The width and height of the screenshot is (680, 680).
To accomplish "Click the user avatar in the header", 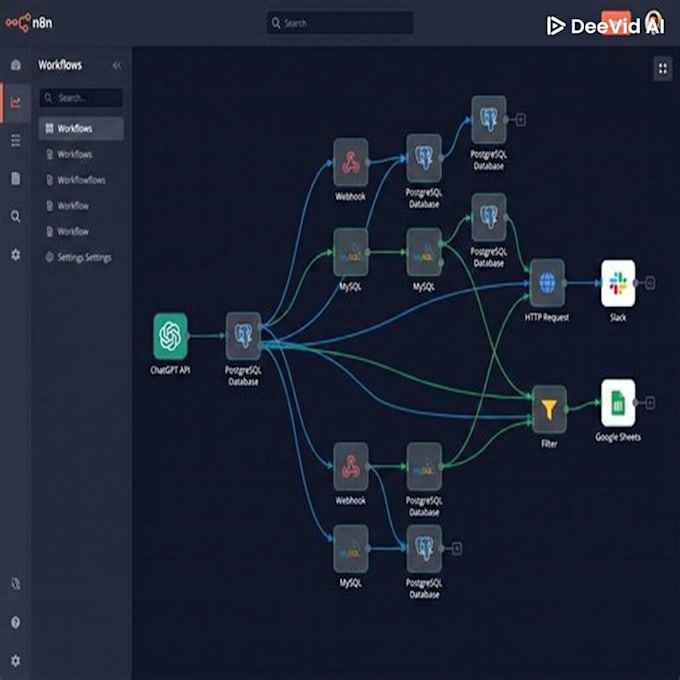I will click(655, 22).
